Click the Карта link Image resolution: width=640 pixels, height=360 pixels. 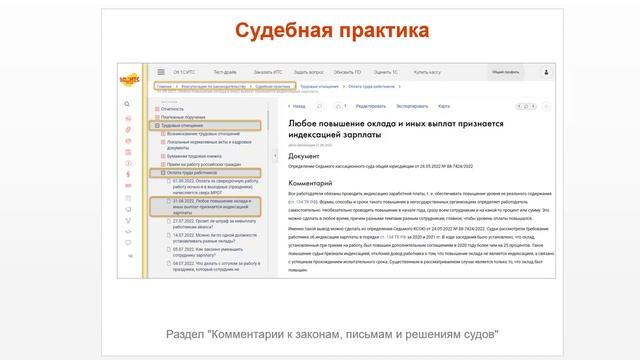pyautogui.click(x=444, y=106)
